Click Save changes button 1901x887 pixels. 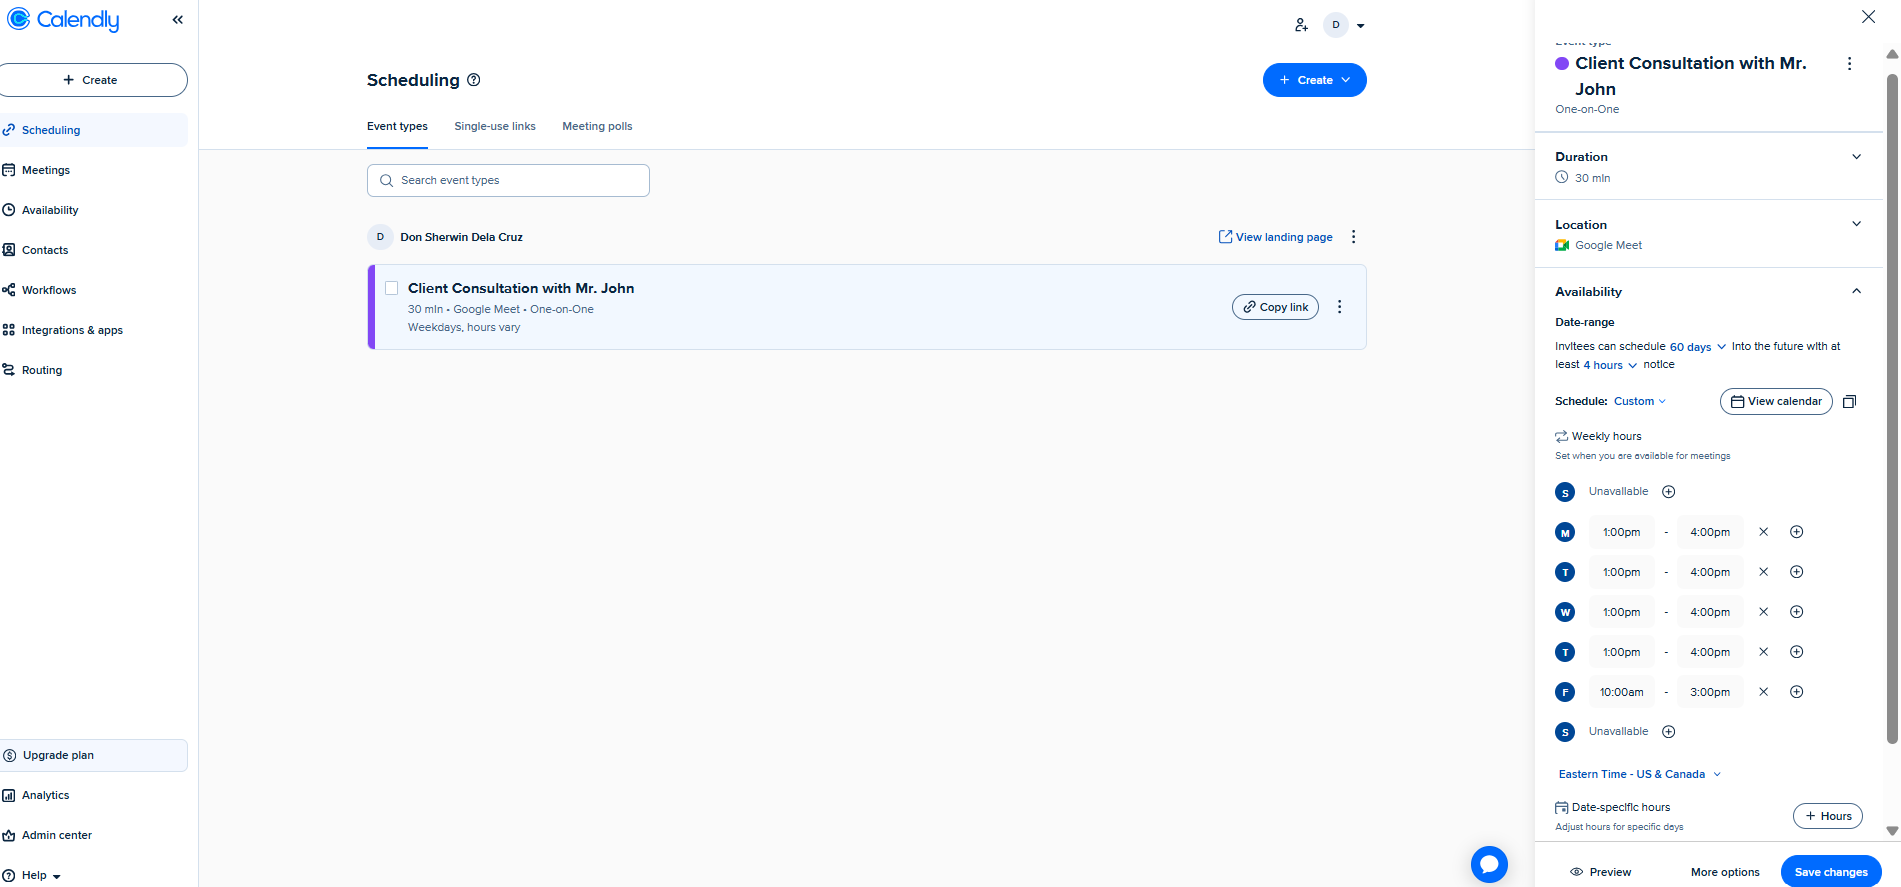1830,872
